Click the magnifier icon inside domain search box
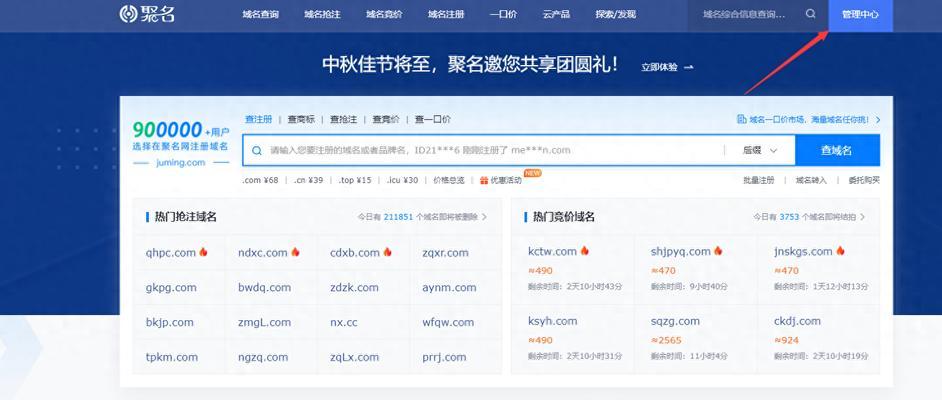Image resolution: width=942 pixels, height=400 pixels. tap(257, 150)
